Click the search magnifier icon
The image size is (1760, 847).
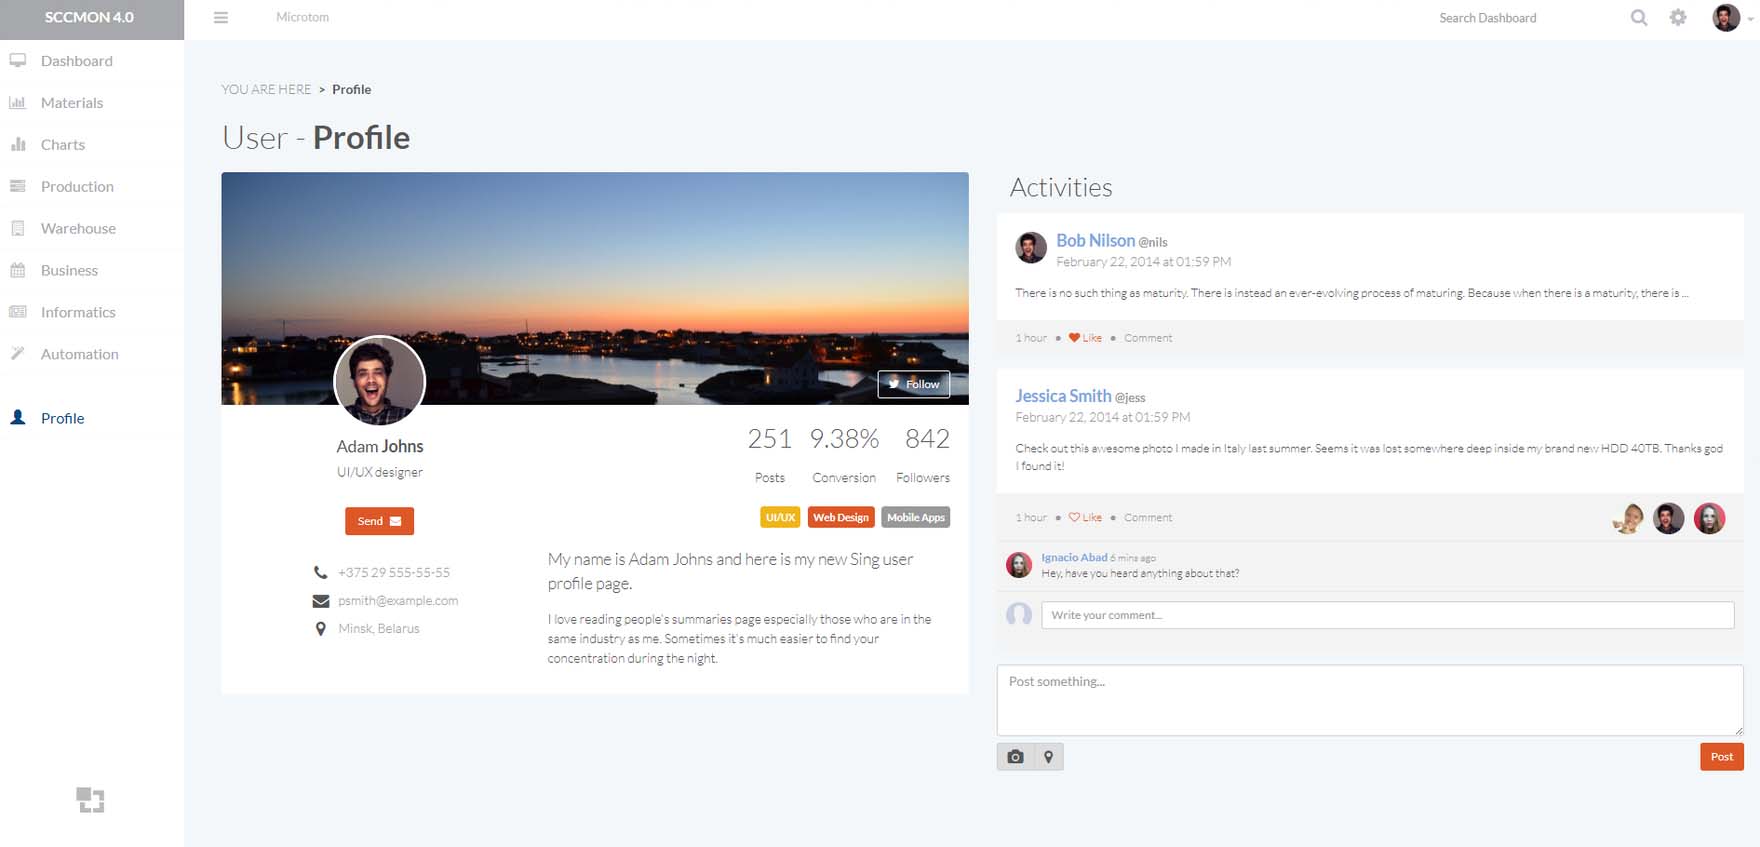click(x=1639, y=17)
